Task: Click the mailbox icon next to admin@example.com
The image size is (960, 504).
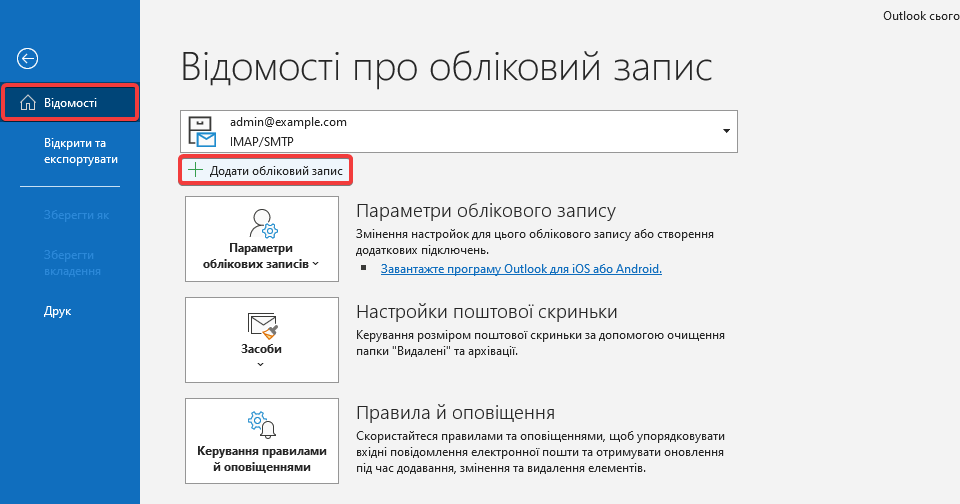Action: point(202,132)
